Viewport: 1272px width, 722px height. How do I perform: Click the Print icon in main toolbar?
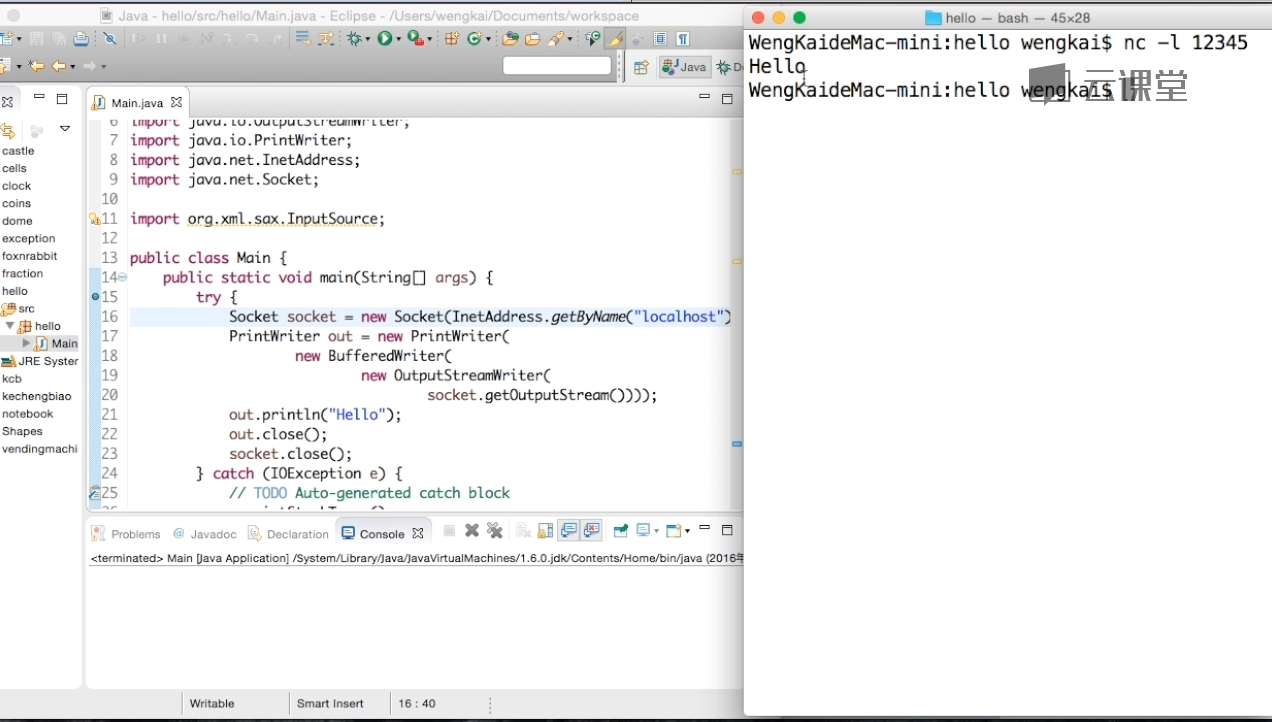pos(81,39)
